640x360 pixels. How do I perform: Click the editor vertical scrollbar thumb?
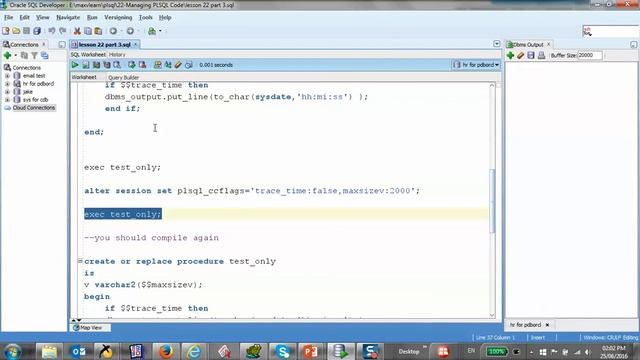[492, 201]
